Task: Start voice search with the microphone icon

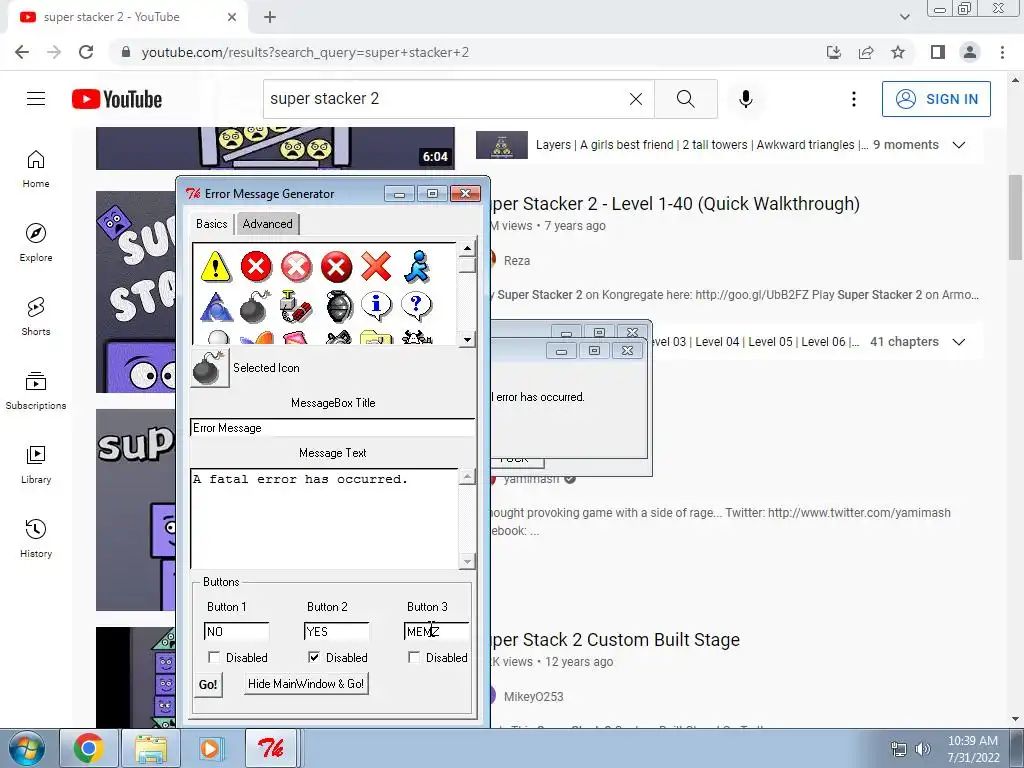Action: [x=746, y=99]
